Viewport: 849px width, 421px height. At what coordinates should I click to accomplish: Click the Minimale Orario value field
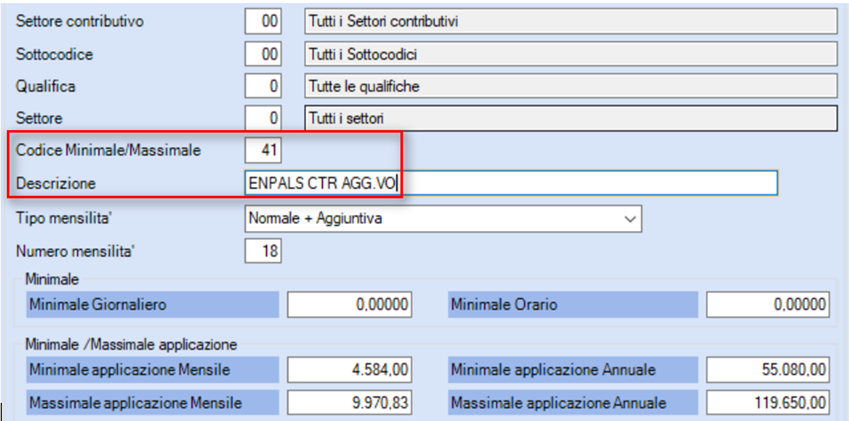[768, 305]
